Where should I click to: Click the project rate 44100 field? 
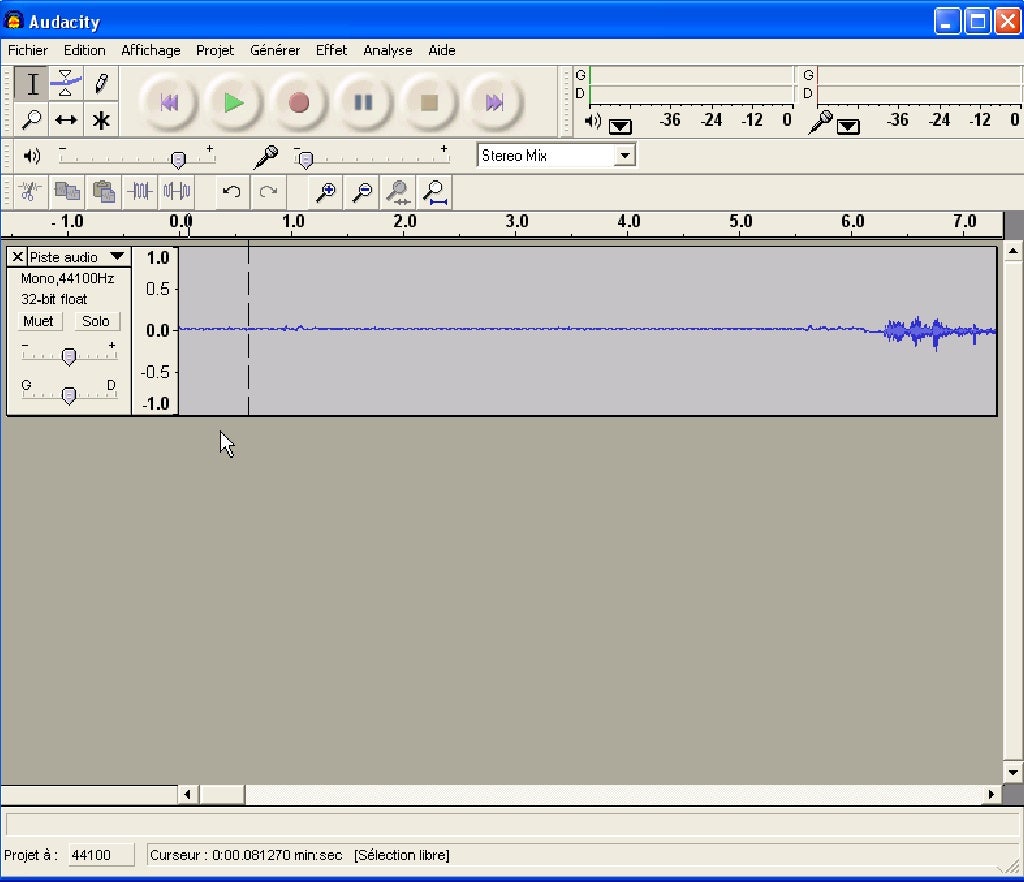[103, 855]
